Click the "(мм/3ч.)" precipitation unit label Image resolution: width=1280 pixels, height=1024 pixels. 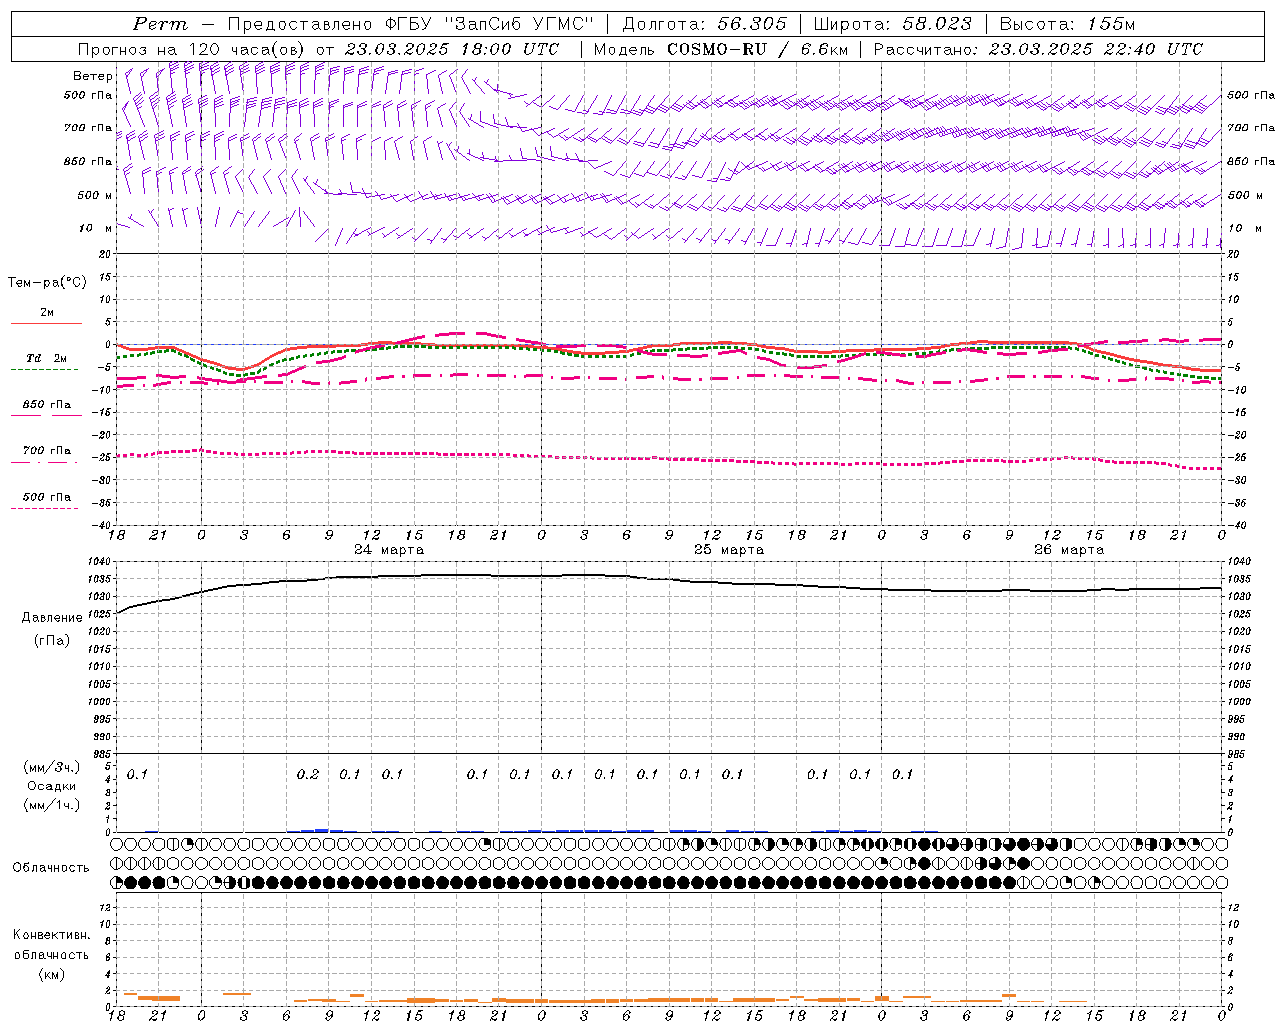(52, 767)
